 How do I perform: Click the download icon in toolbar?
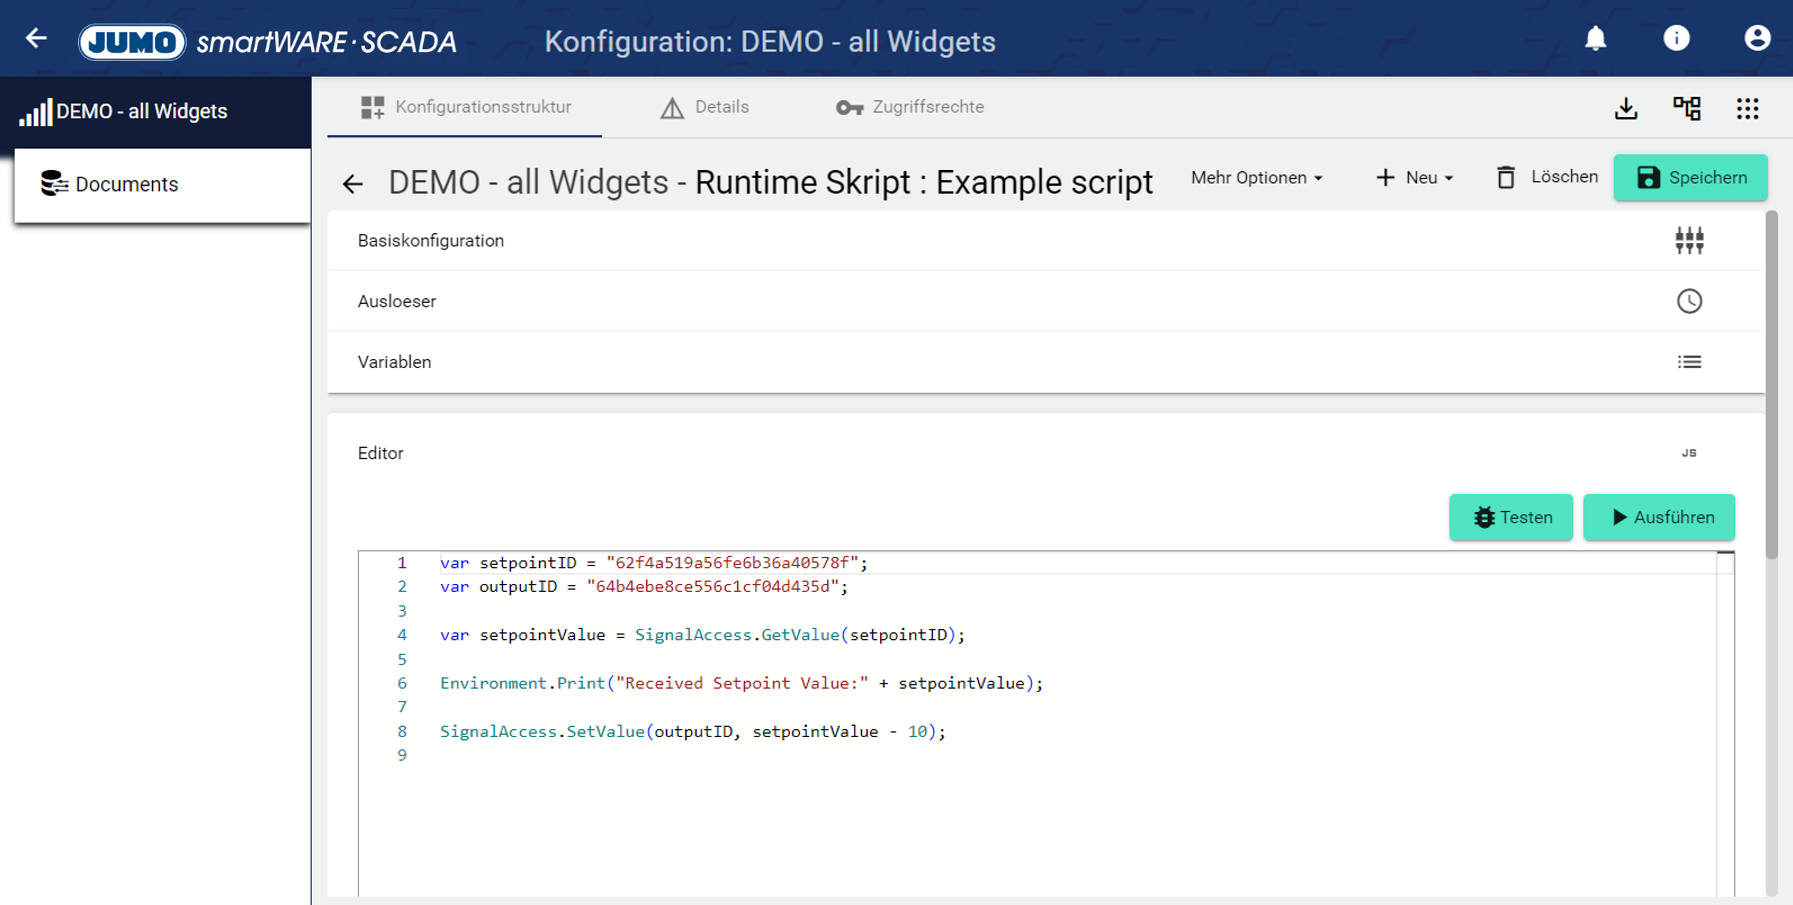1626,108
